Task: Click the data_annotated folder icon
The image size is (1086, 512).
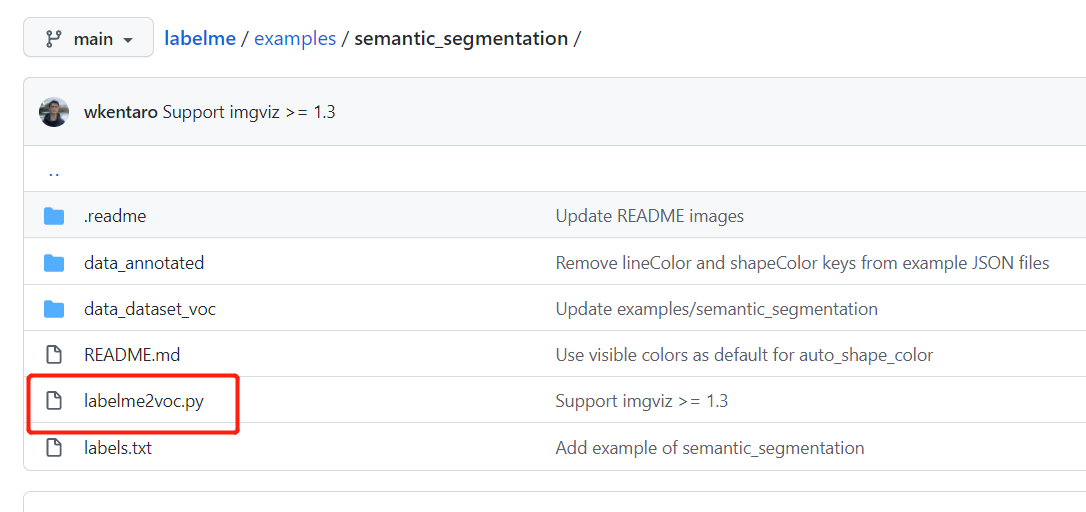Action: [x=54, y=263]
